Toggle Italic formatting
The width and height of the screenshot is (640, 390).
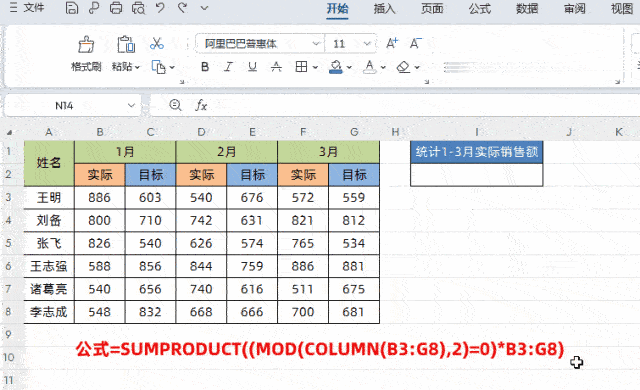[x=229, y=67]
